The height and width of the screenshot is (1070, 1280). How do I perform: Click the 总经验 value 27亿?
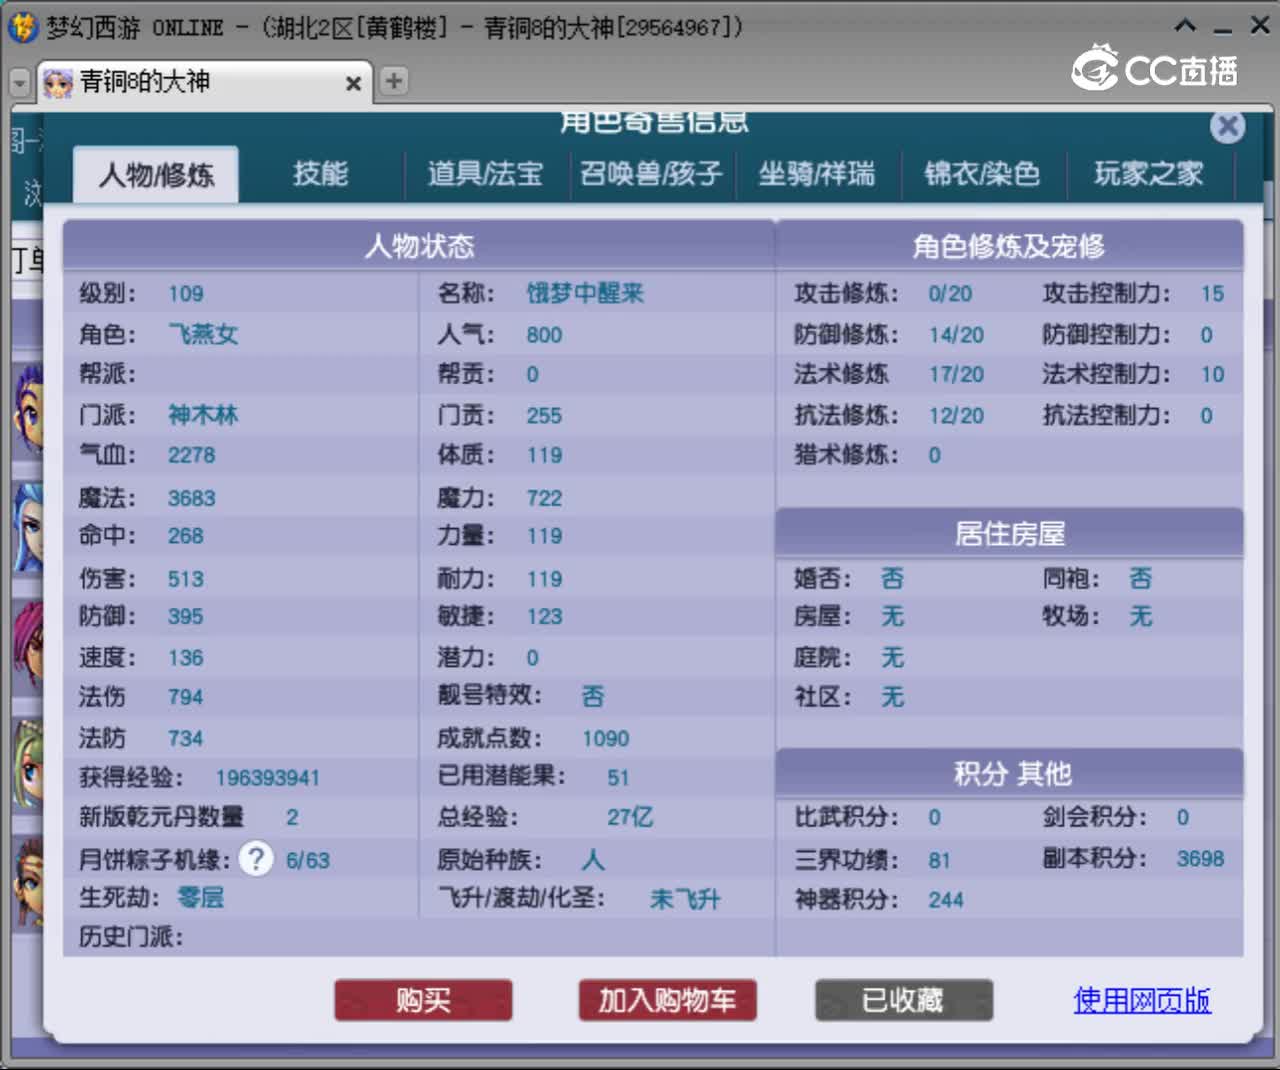[x=630, y=817]
